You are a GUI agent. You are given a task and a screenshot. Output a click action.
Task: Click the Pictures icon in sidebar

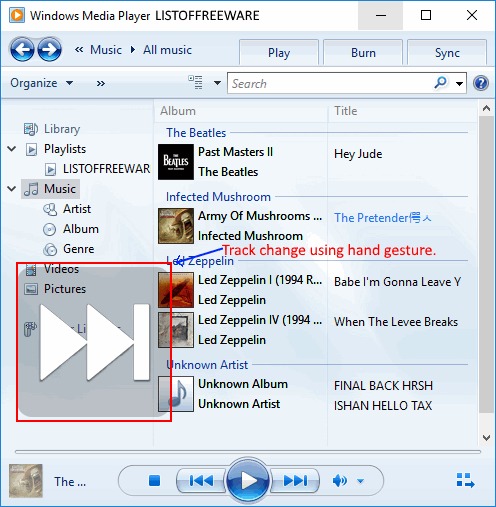tap(31, 289)
